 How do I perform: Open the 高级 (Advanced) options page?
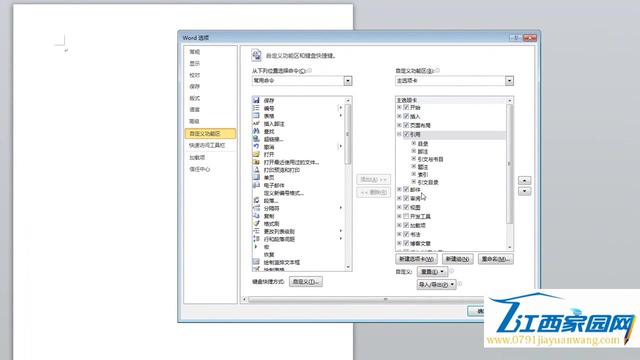point(195,121)
